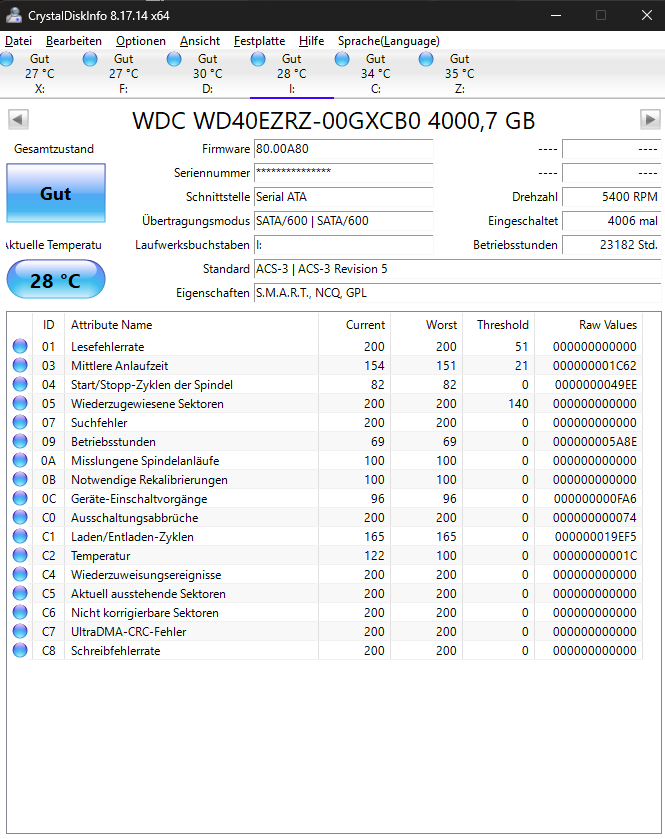Click the 28 °C temperature indicator
This screenshot has height=839, width=665.
(x=55, y=279)
